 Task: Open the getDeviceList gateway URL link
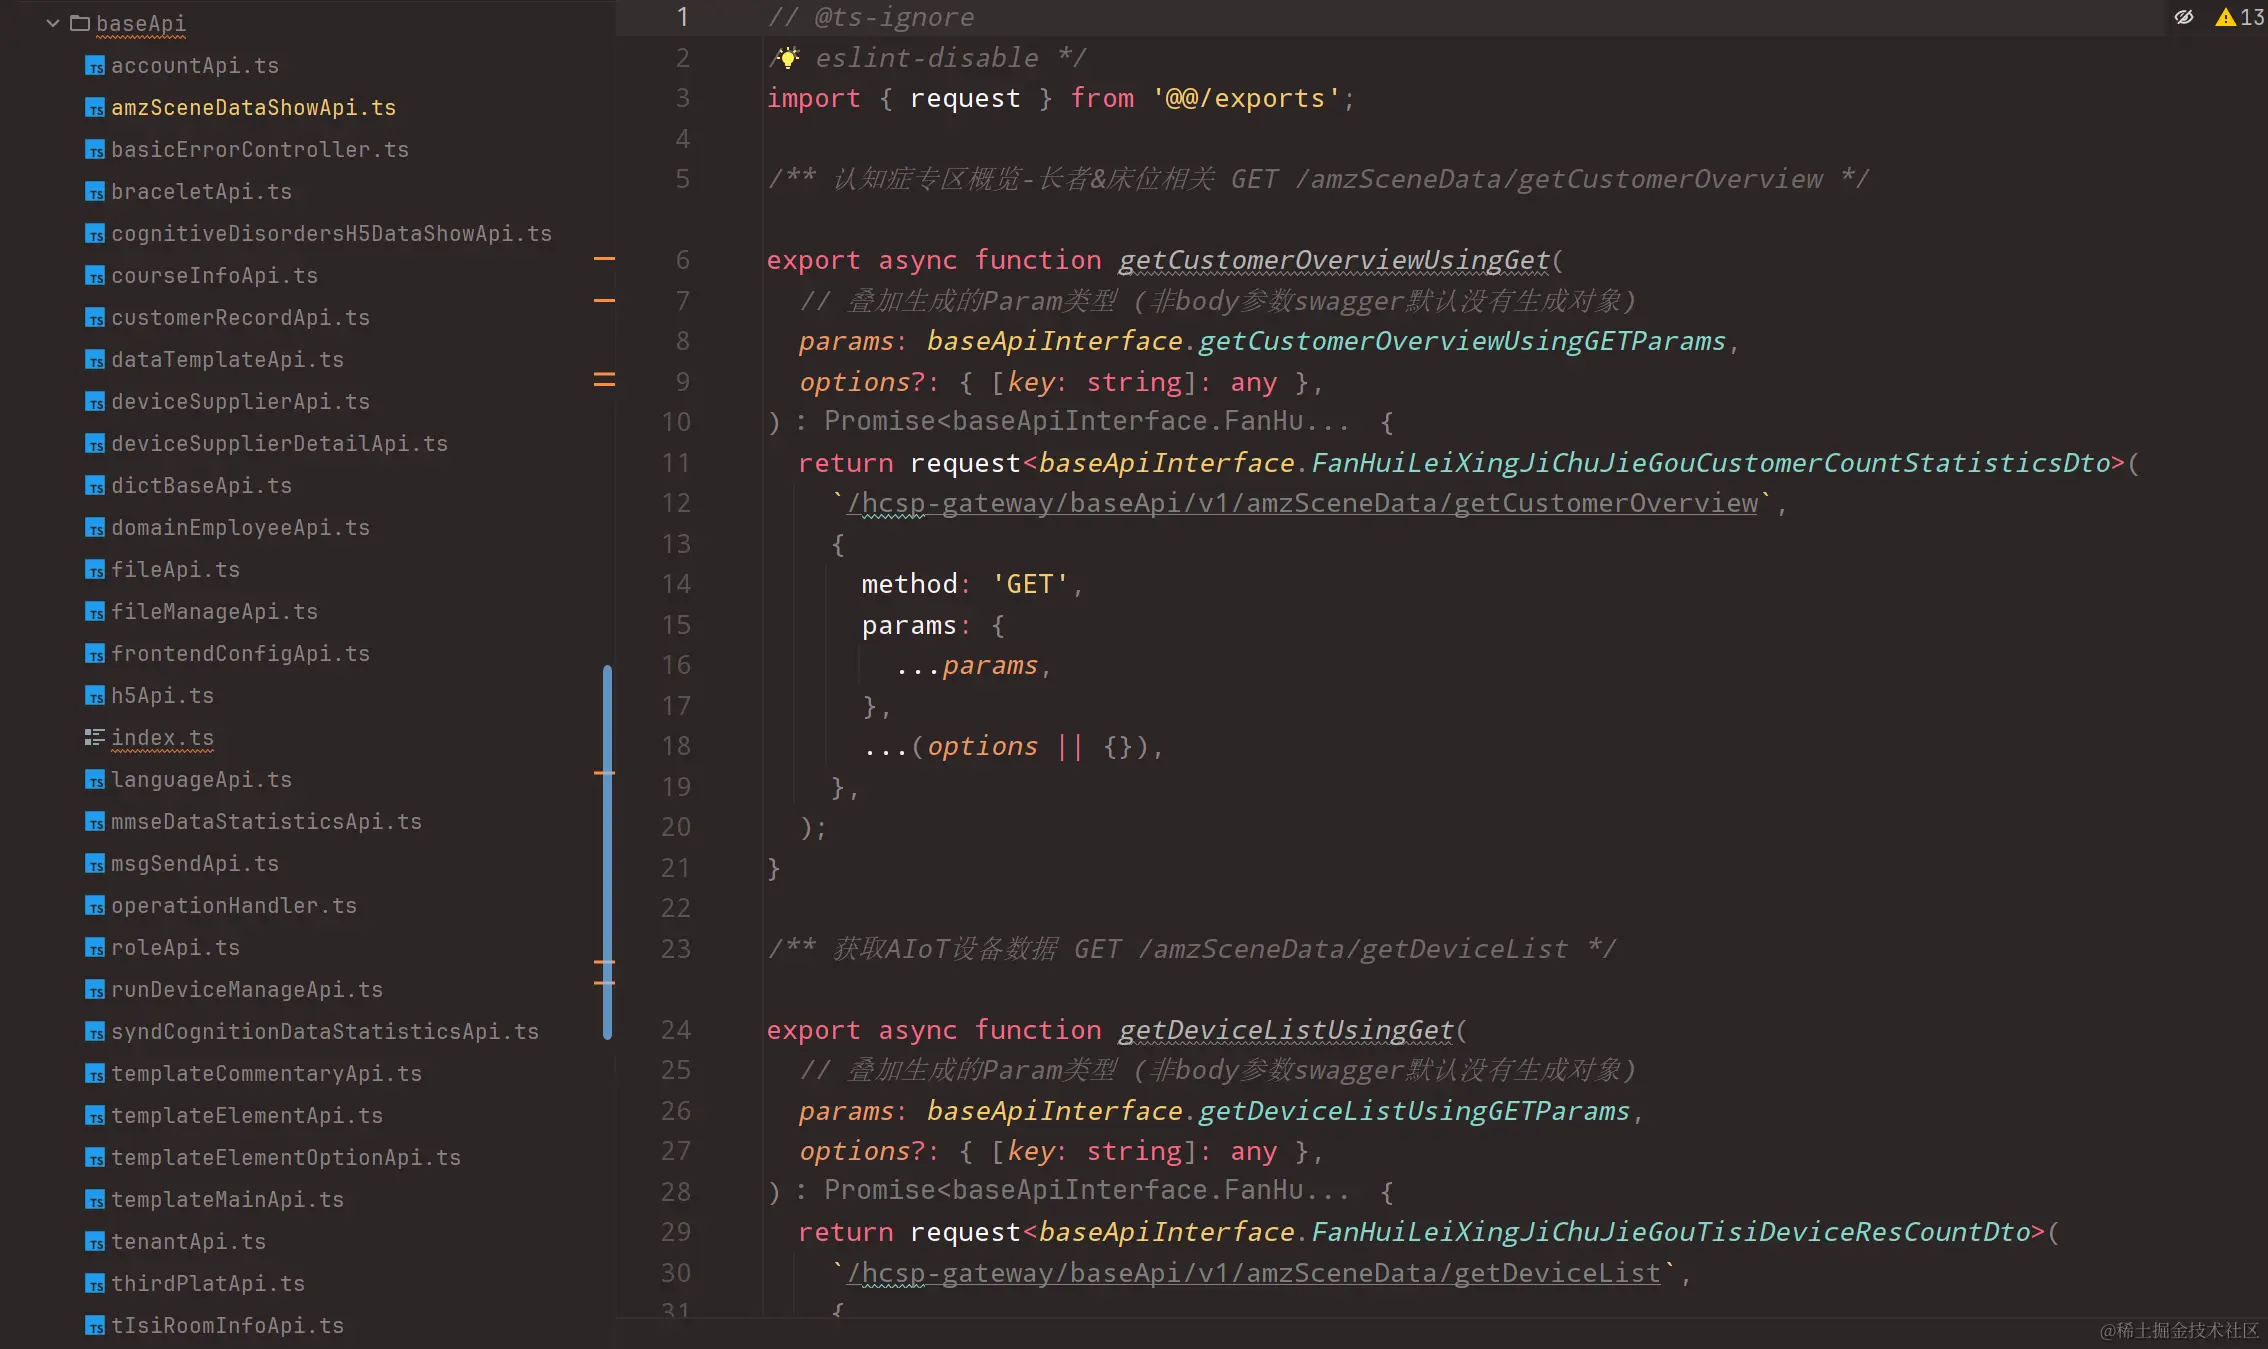click(1250, 1273)
